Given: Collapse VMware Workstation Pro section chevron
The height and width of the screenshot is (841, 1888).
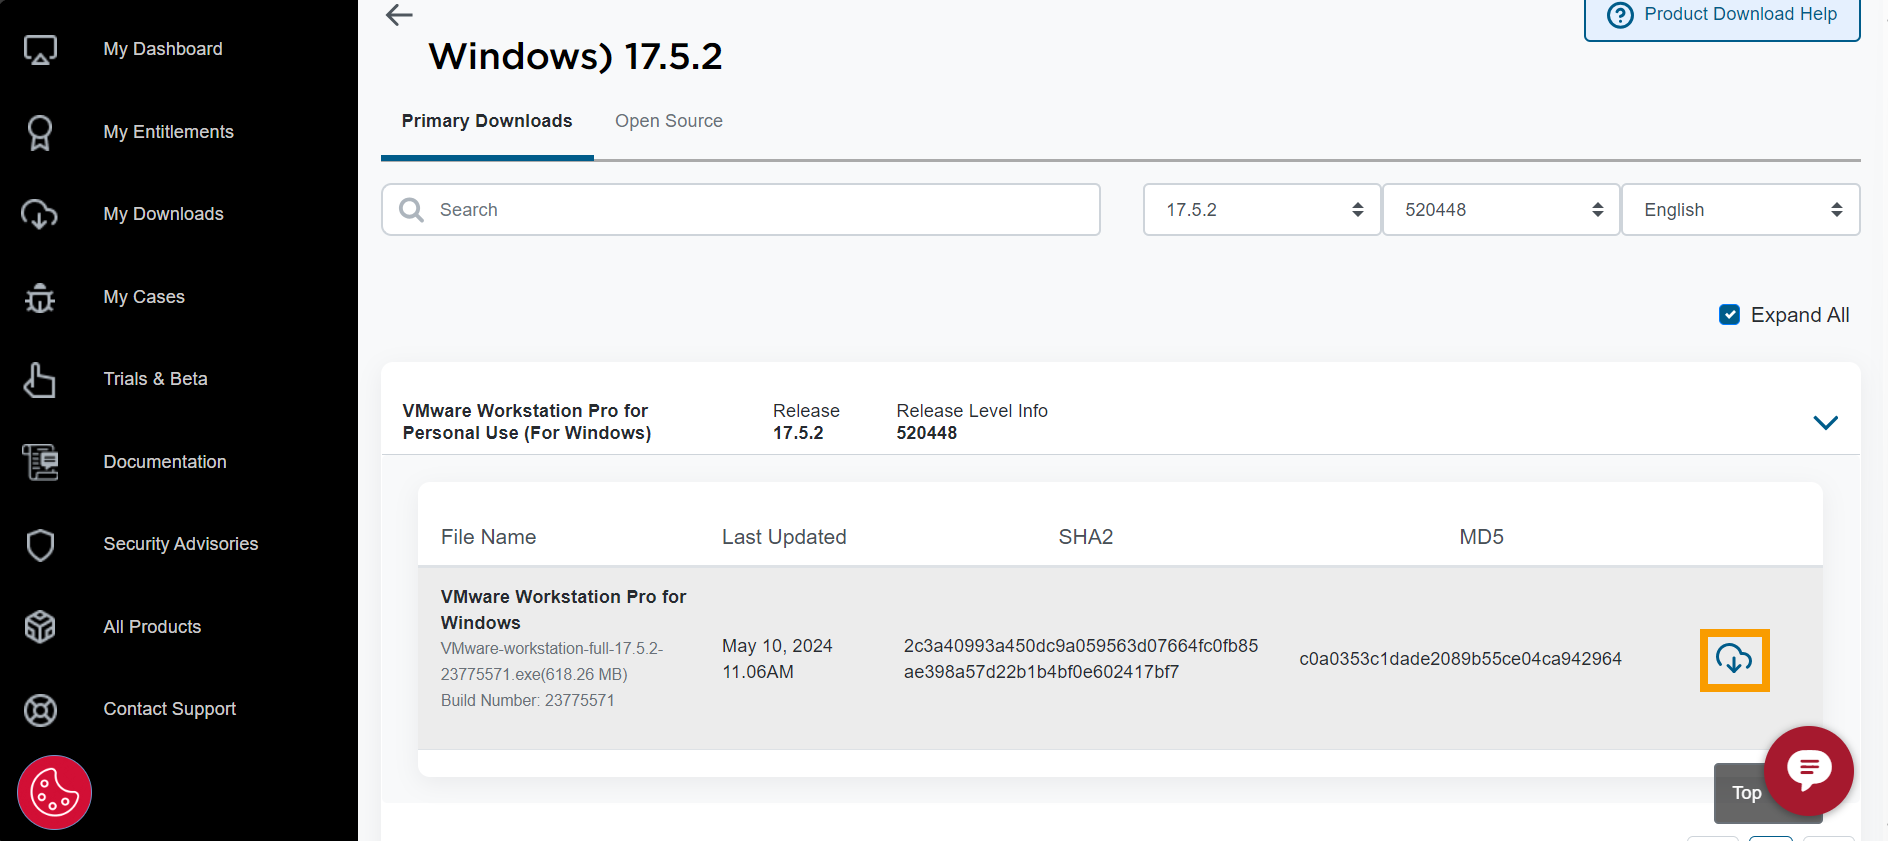Looking at the screenshot, I should tap(1825, 422).
